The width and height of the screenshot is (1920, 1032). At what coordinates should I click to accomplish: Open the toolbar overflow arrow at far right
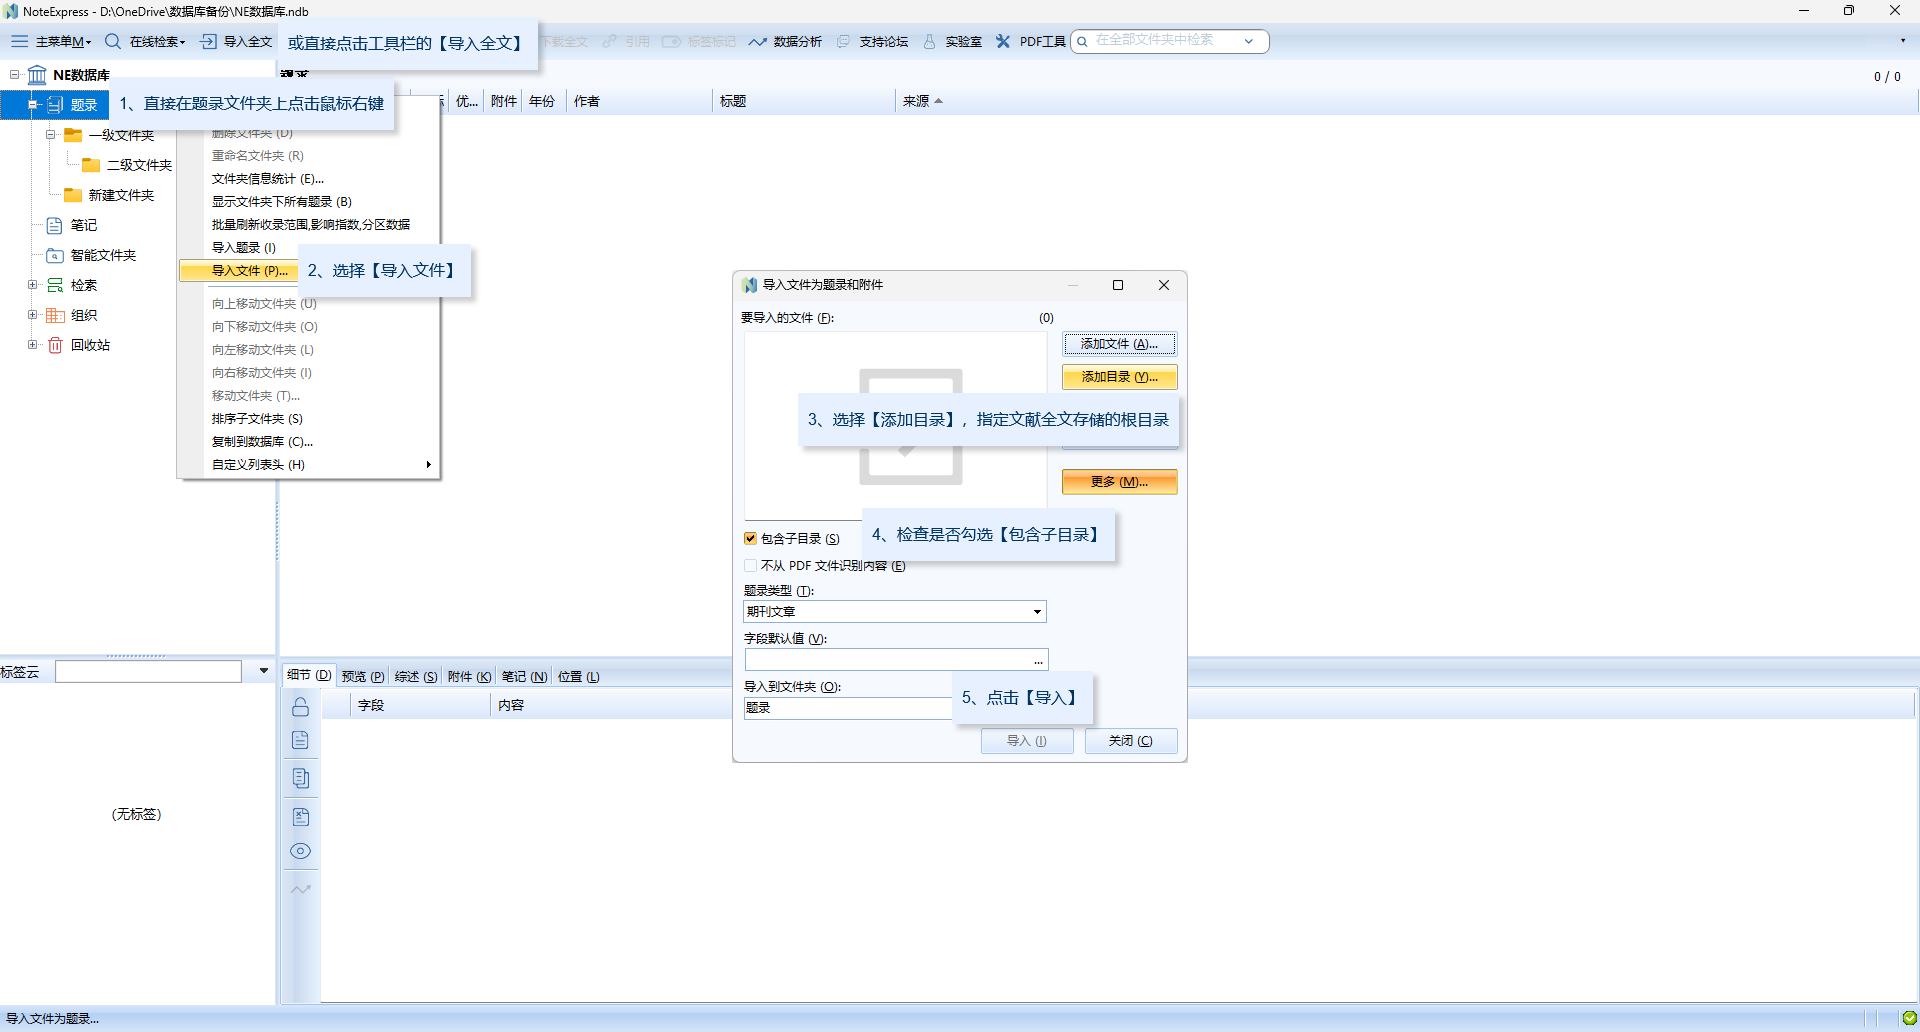click(1902, 41)
